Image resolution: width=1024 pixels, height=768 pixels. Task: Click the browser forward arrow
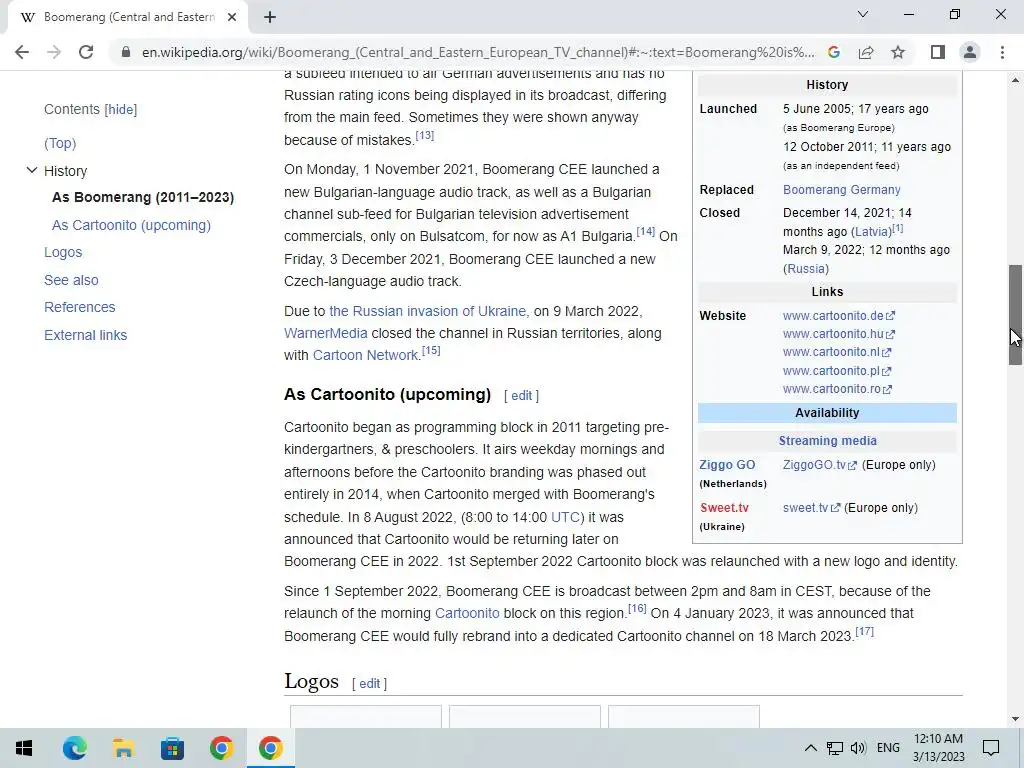tap(54, 52)
